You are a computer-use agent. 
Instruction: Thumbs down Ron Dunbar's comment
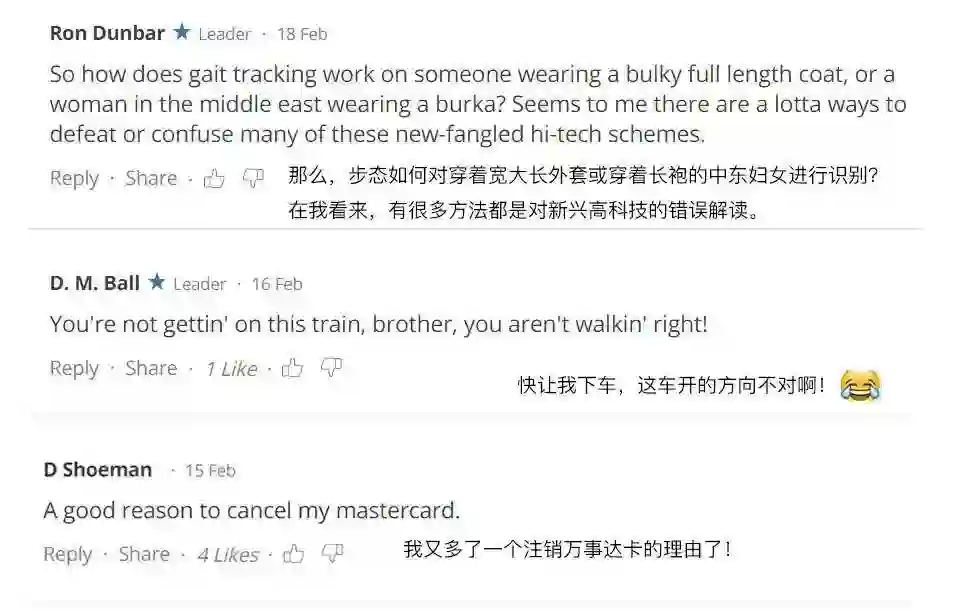tap(253, 179)
